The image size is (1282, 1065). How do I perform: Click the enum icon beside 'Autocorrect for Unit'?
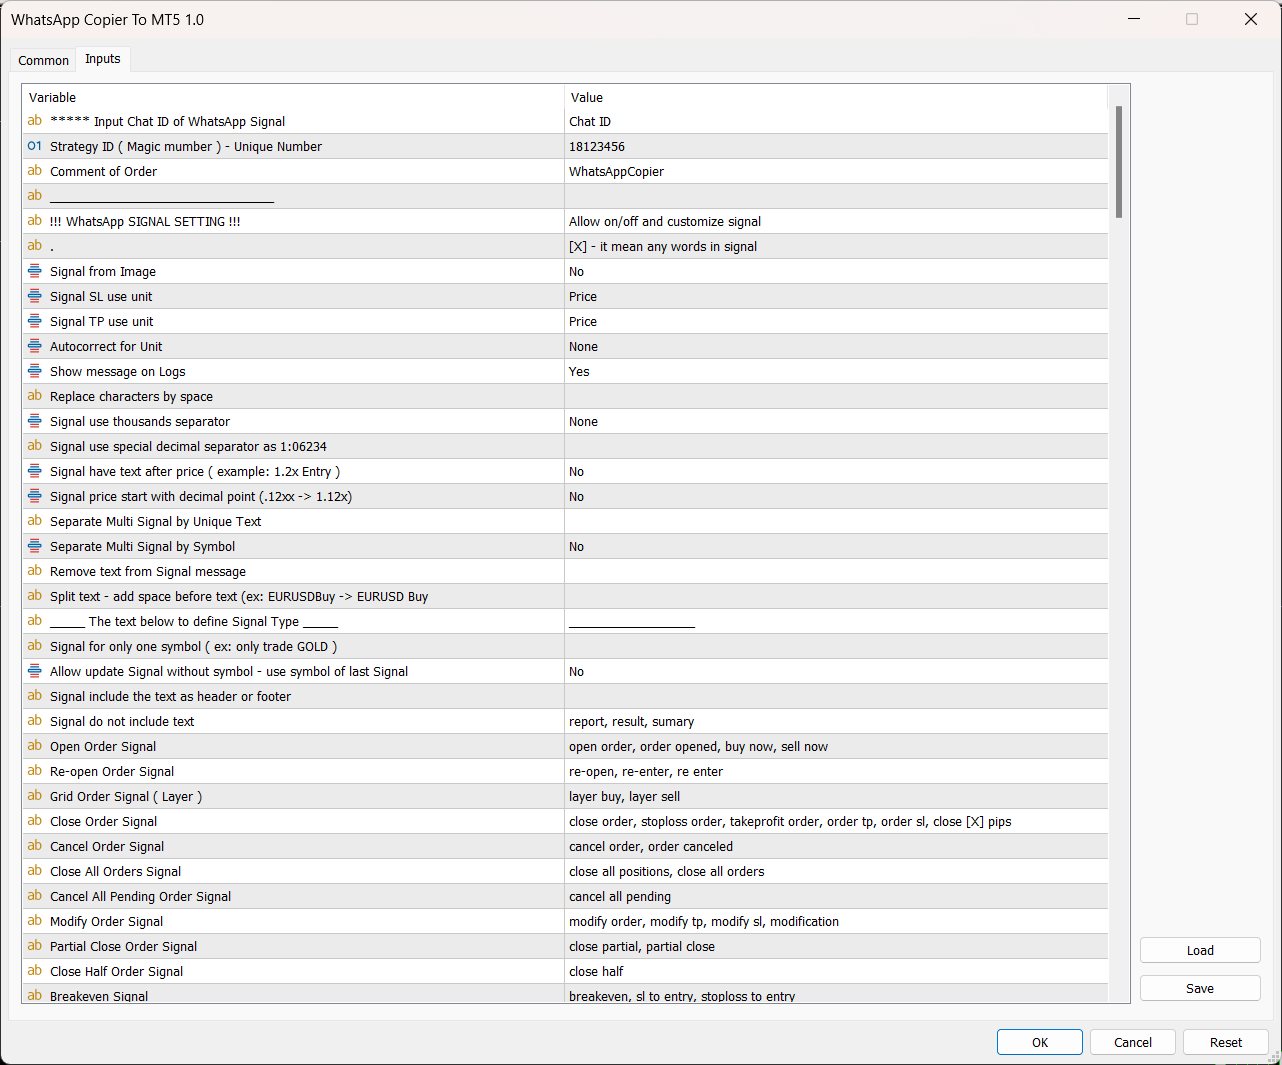[35, 346]
